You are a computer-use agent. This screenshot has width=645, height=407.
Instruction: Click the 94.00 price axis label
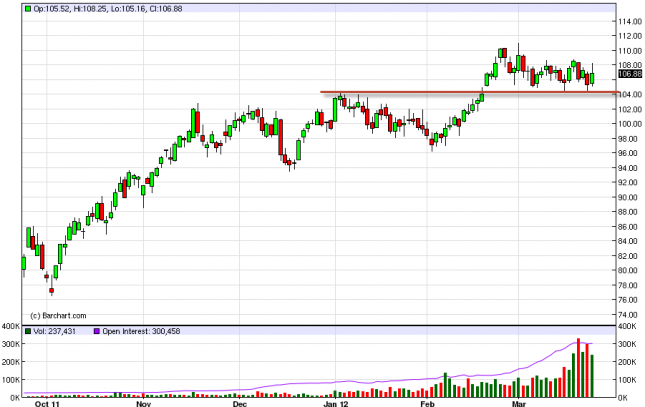pos(630,168)
